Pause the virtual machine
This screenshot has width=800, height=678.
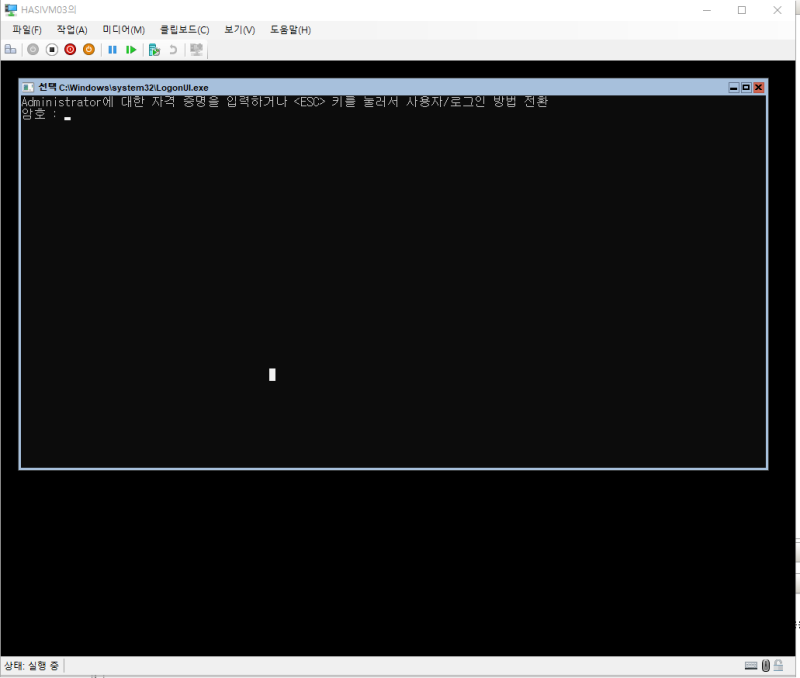click(113, 49)
